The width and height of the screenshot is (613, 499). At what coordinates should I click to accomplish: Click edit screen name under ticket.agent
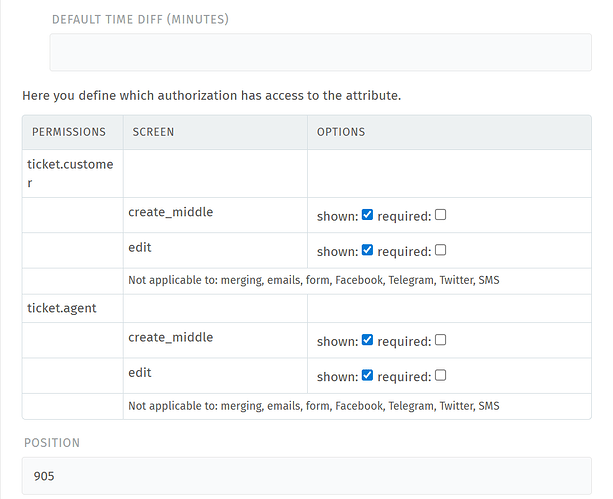coord(140,372)
